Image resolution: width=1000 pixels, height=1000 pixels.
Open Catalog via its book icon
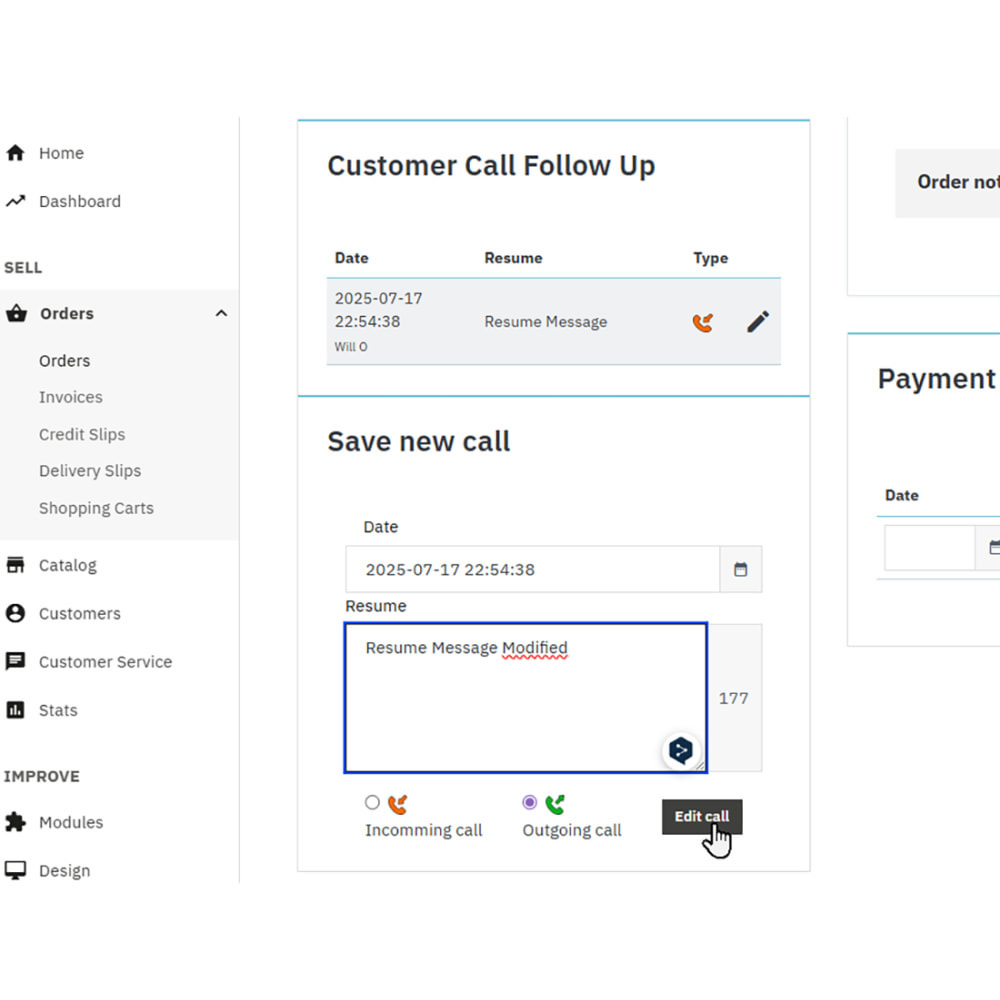16,564
